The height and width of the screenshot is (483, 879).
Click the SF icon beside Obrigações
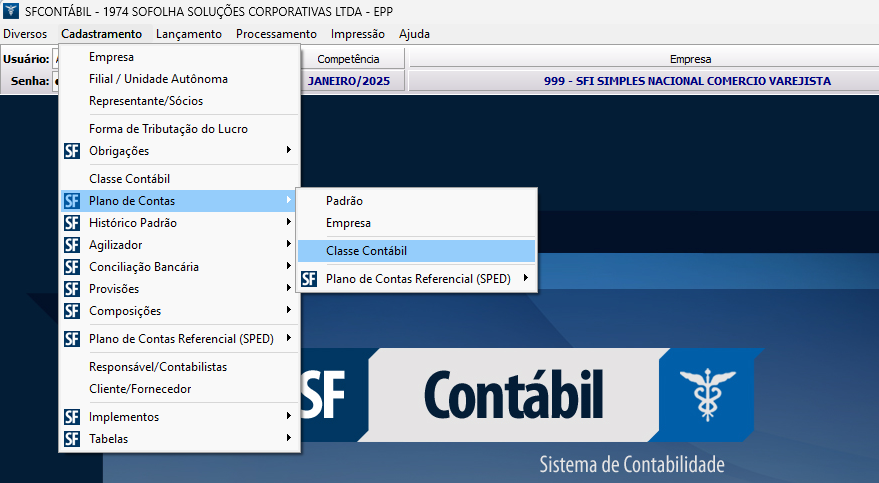click(x=71, y=151)
